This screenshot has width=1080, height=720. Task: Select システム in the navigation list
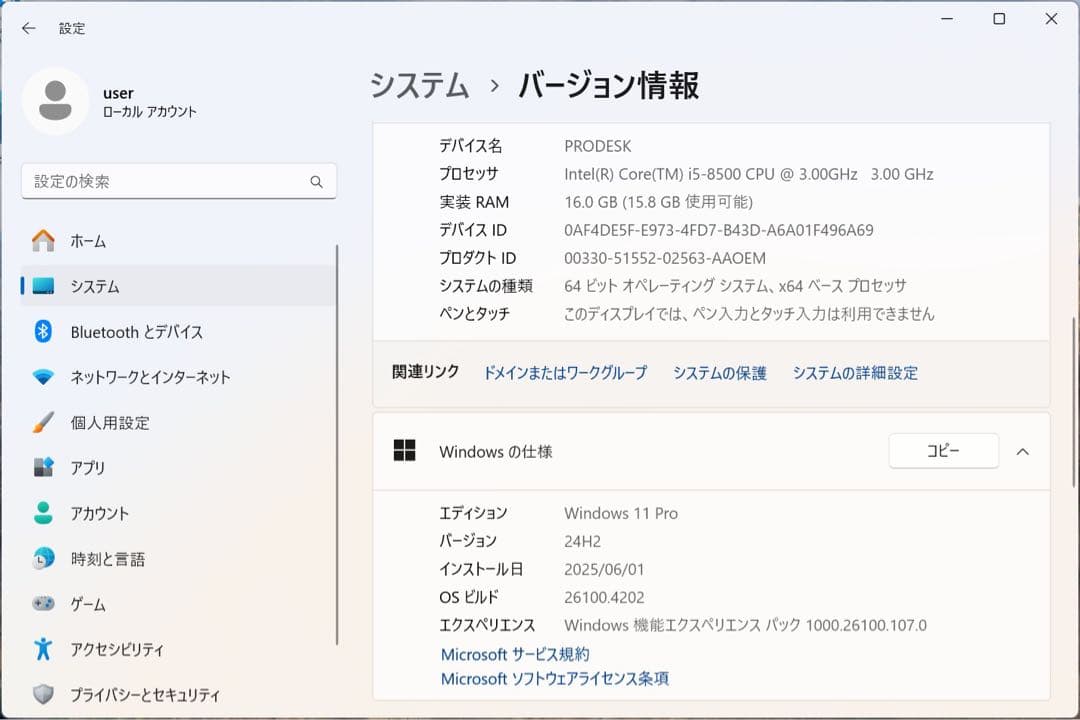pos(42,286)
